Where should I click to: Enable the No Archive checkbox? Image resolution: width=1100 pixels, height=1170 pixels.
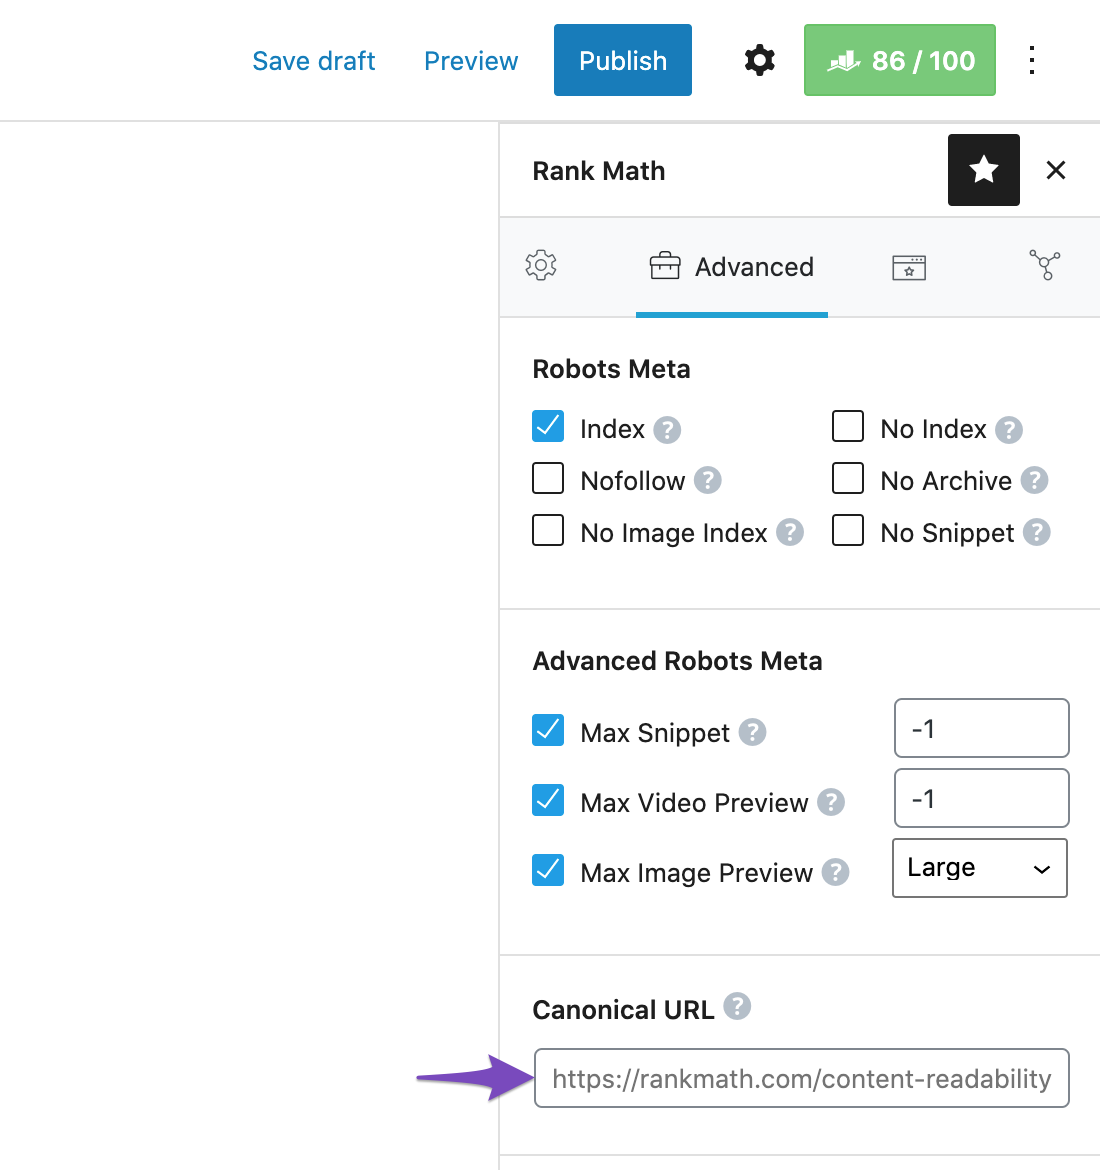click(x=848, y=478)
